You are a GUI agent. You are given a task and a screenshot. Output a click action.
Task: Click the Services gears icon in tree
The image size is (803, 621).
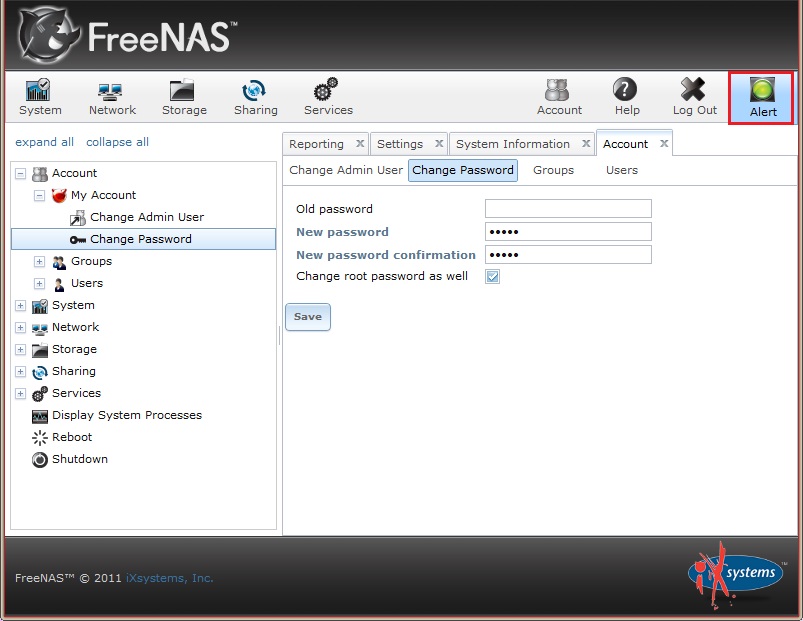coord(39,394)
